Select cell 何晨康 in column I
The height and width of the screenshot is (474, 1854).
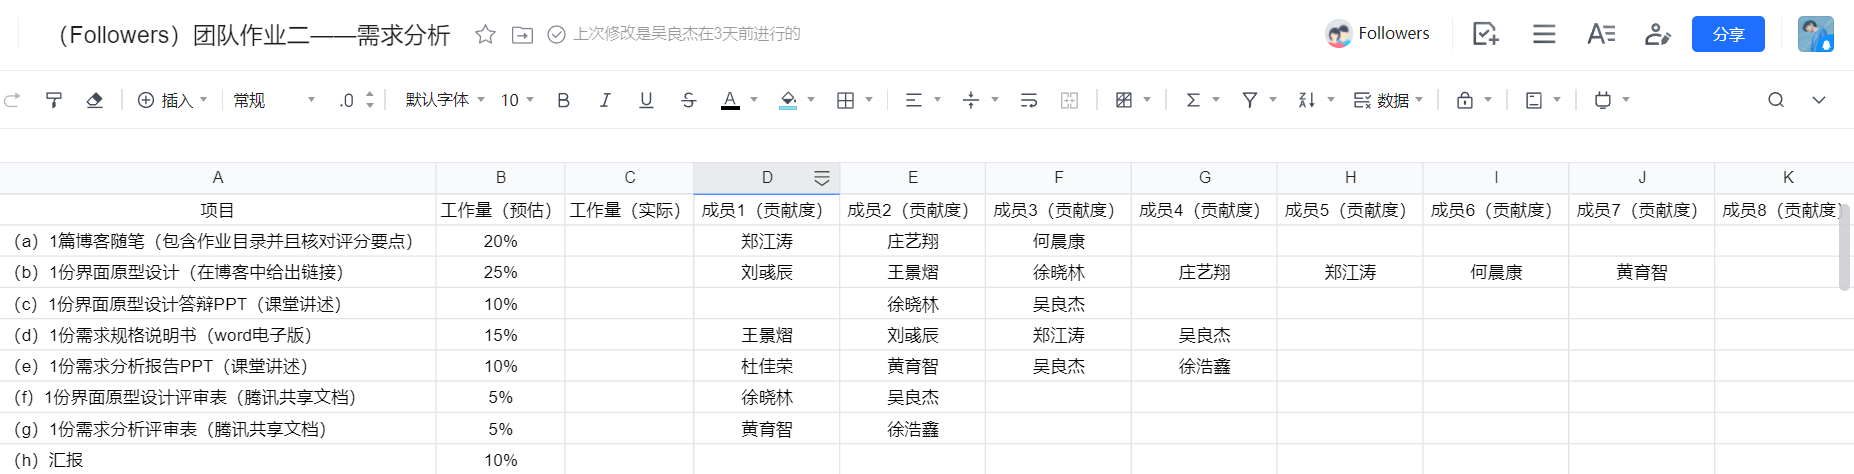pos(1496,272)
